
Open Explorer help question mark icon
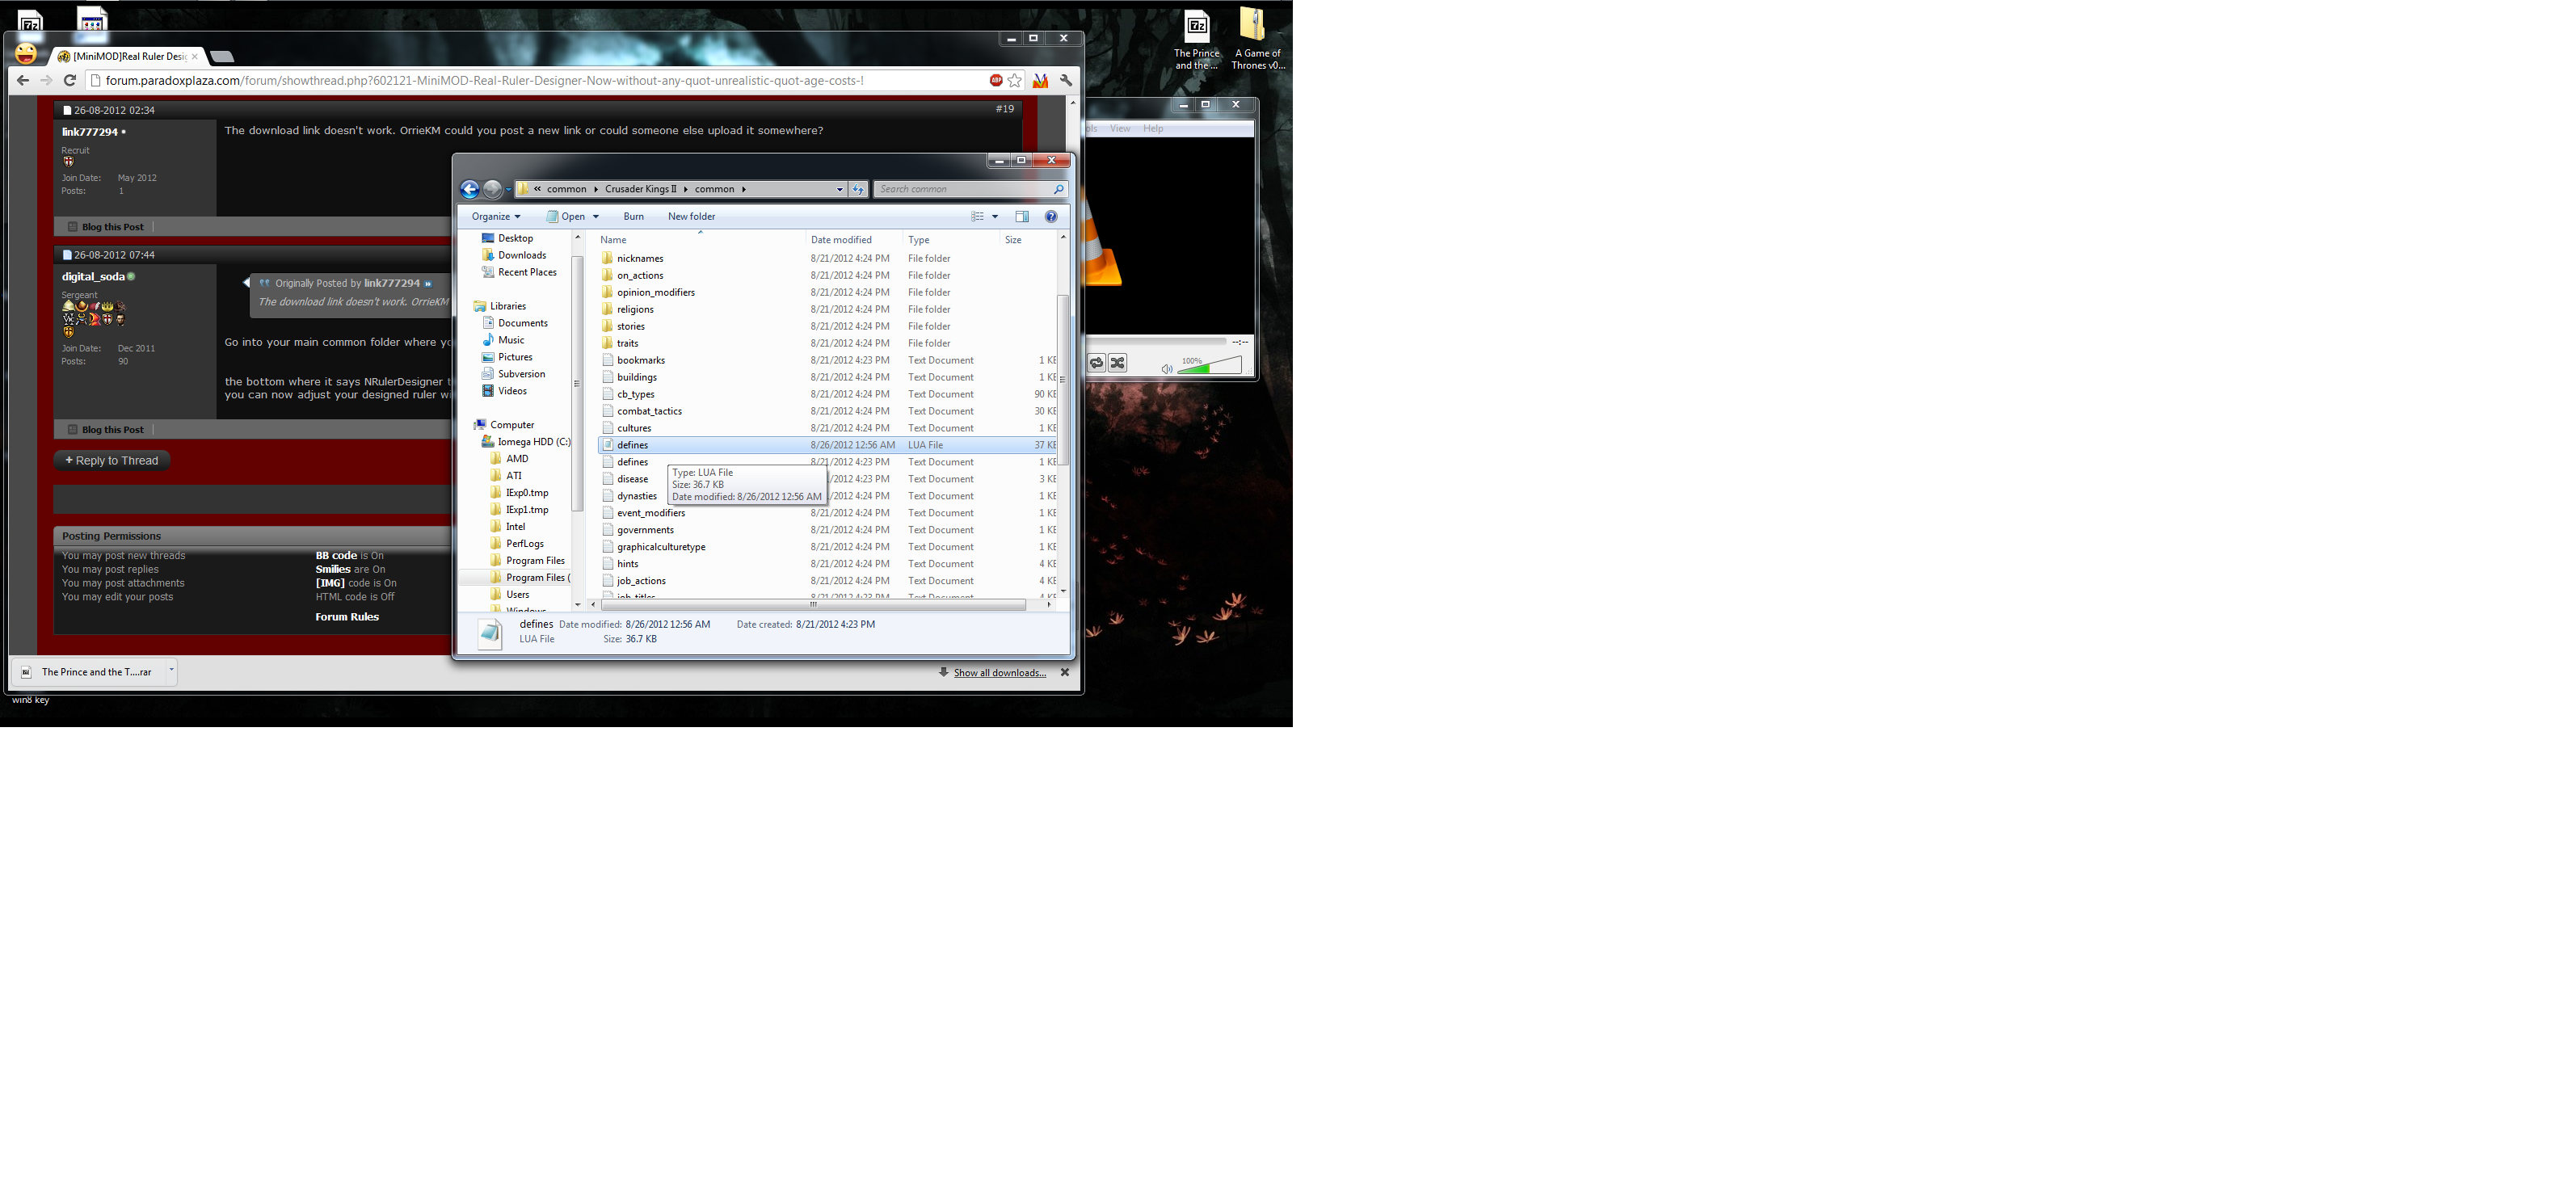1051,216
